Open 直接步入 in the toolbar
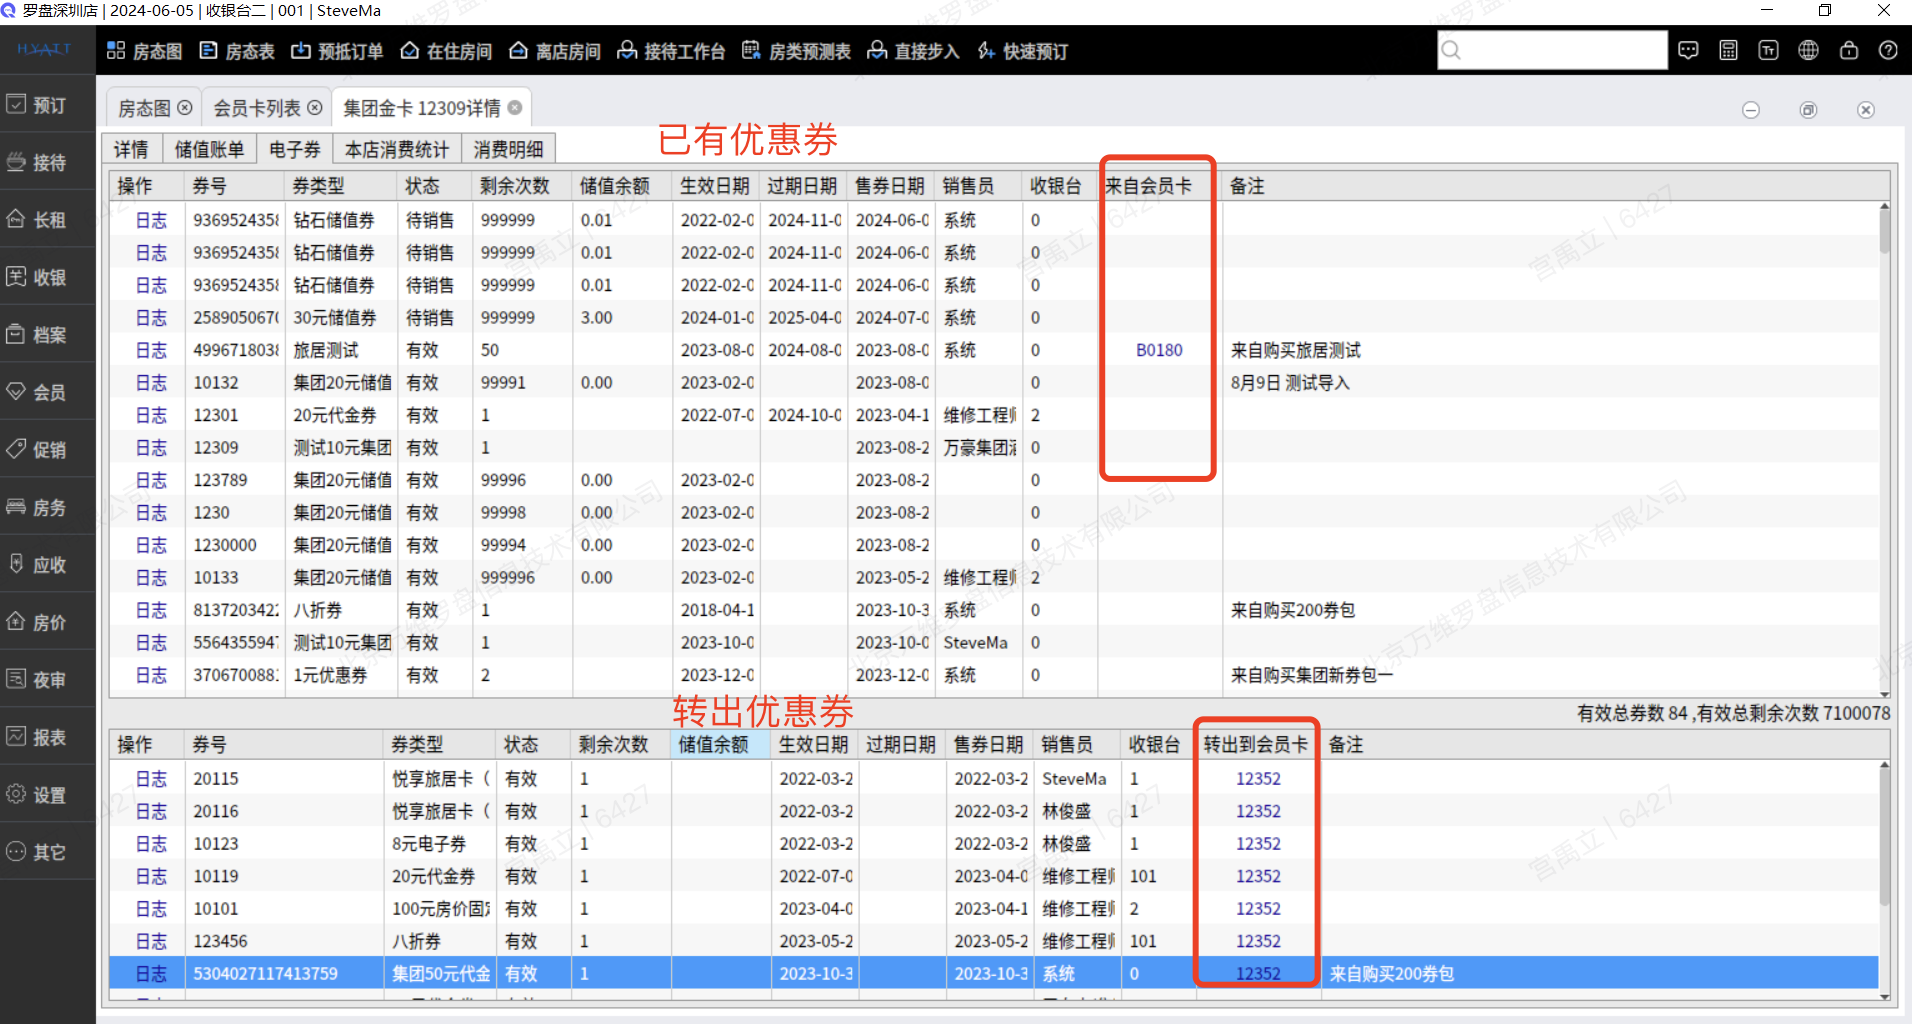 click(x=913, y=51)
